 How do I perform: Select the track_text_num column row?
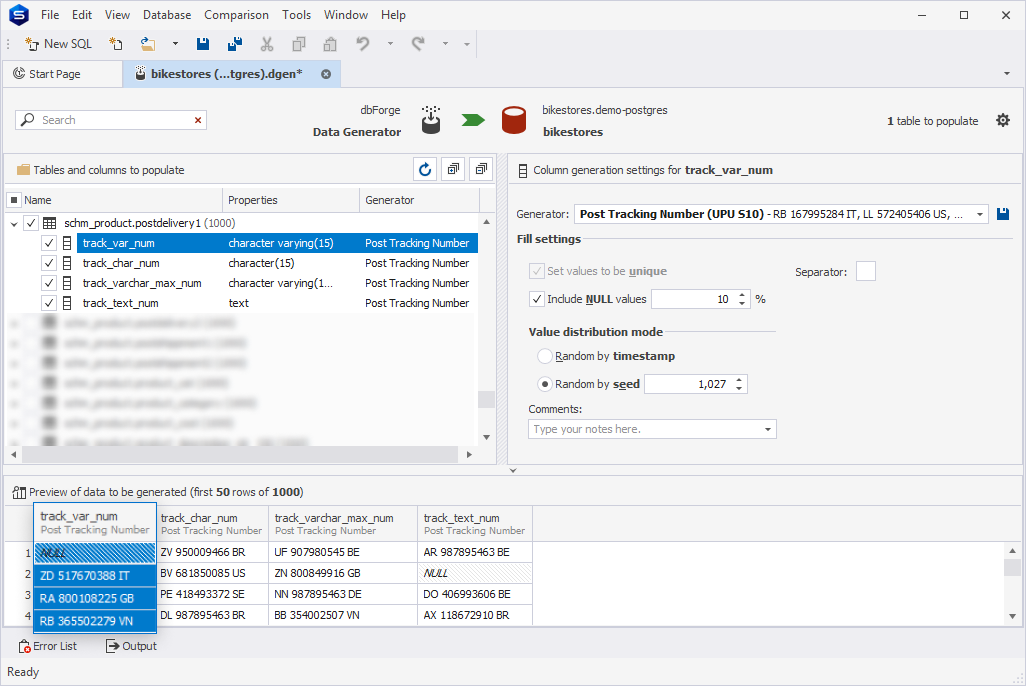pyautogui.click(x=277, y=303)
